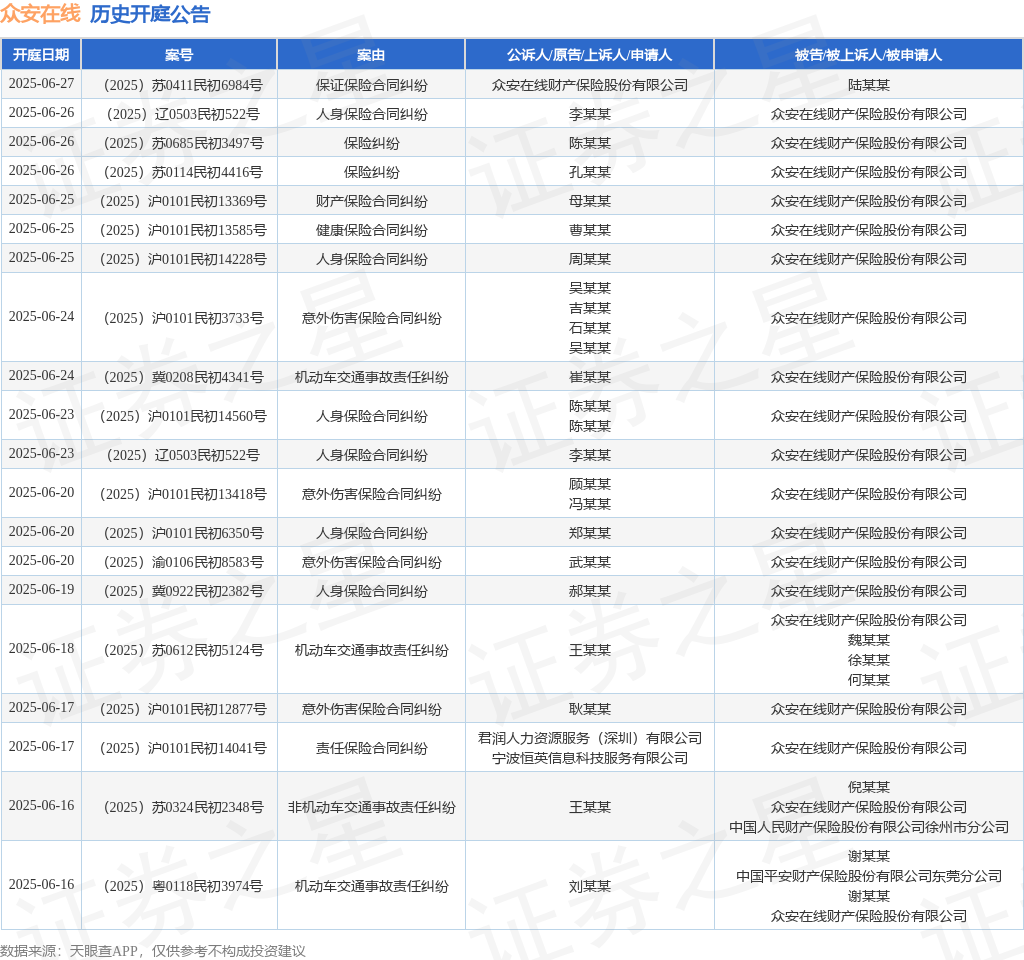
Task: Click the 被告/被上诉人/被申请人 column header
Action: [869, 55]
